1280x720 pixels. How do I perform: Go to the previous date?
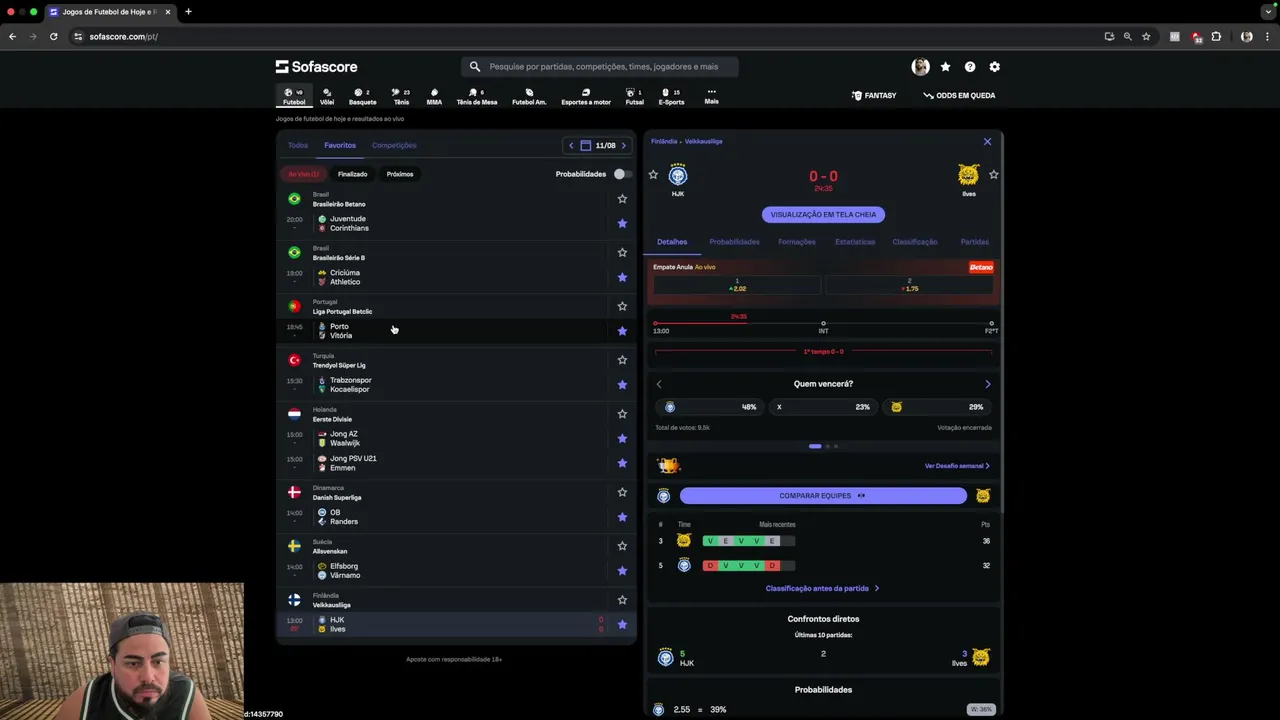[571, 146]
